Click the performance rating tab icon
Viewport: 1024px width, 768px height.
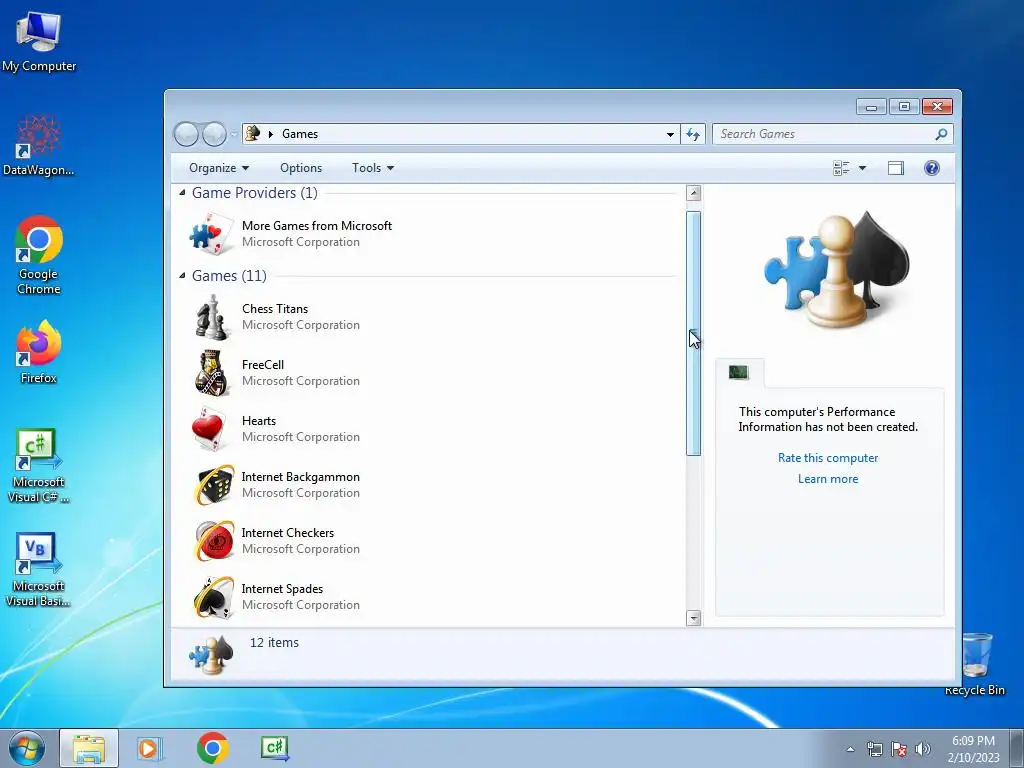[x=739, y=372]
